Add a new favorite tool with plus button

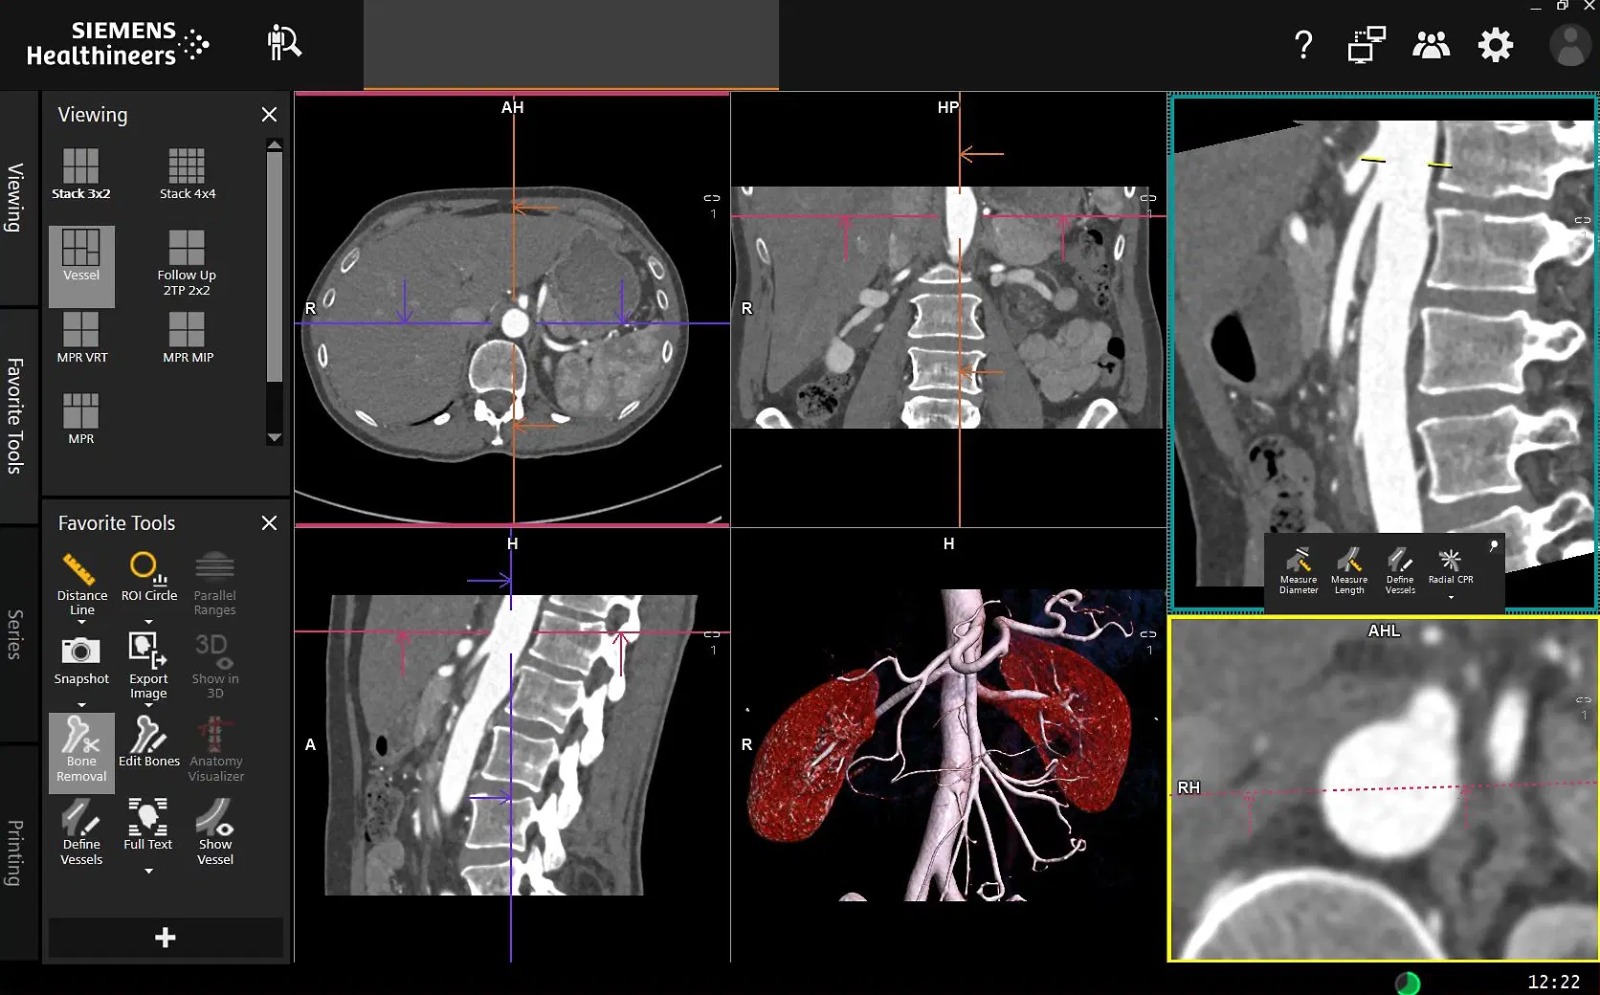tap(166, 937)
